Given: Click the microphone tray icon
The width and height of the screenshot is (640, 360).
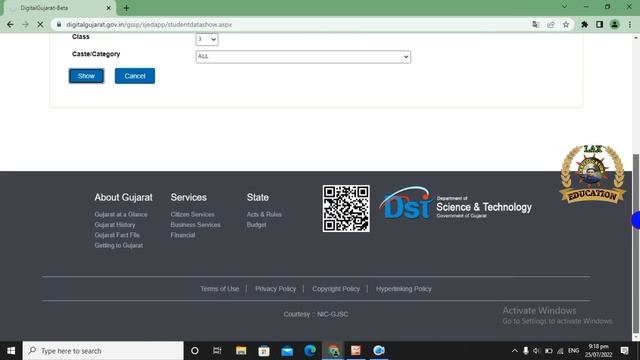Looking at the screenshot, I should [526, 351].
